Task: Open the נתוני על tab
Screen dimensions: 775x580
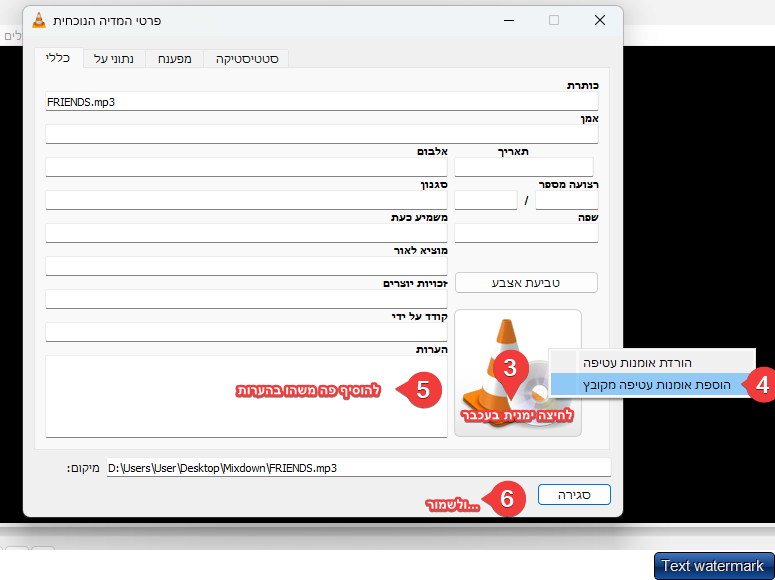Action: pyautogui.click(x=114, y=59)
